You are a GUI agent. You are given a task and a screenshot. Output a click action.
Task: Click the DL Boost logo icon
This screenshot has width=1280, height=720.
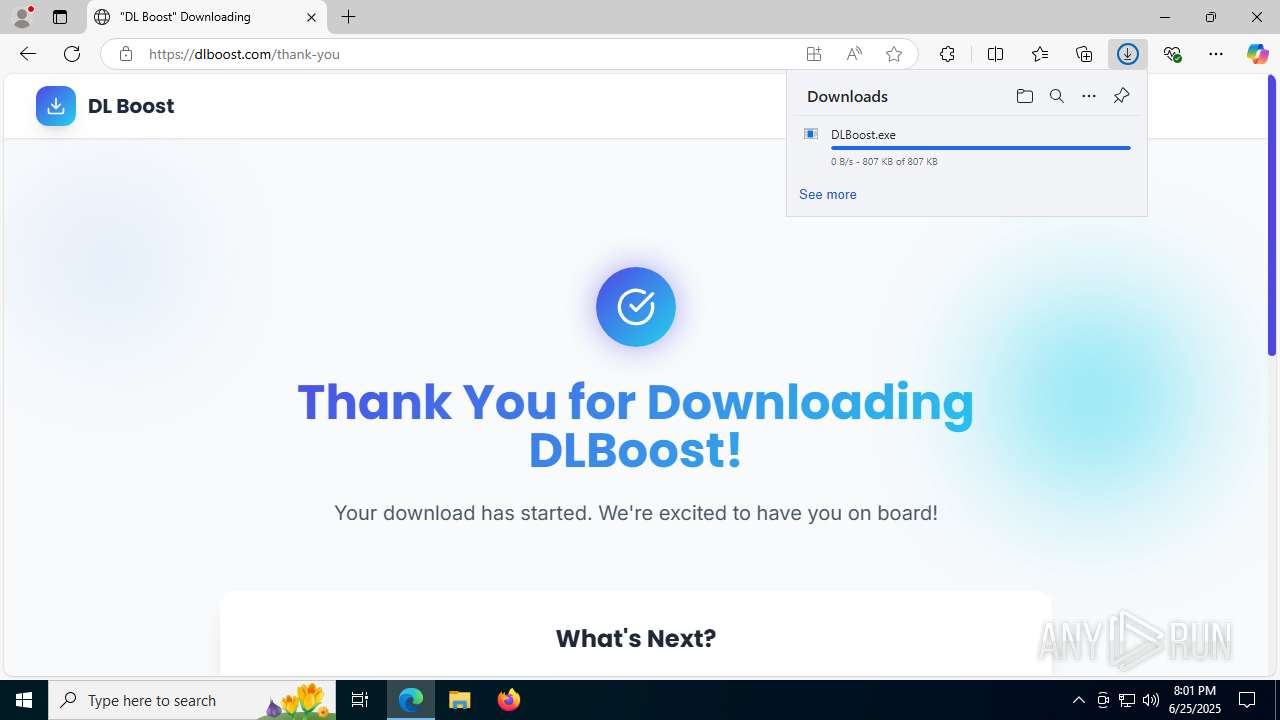click(56, 105)
